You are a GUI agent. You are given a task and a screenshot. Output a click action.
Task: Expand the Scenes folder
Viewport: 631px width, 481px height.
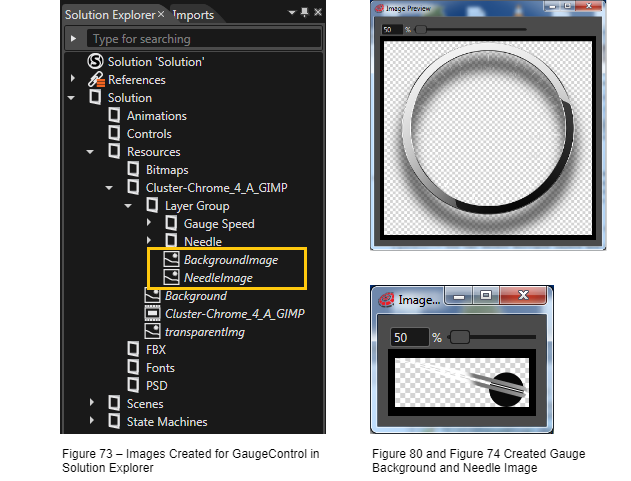point(92,402)
